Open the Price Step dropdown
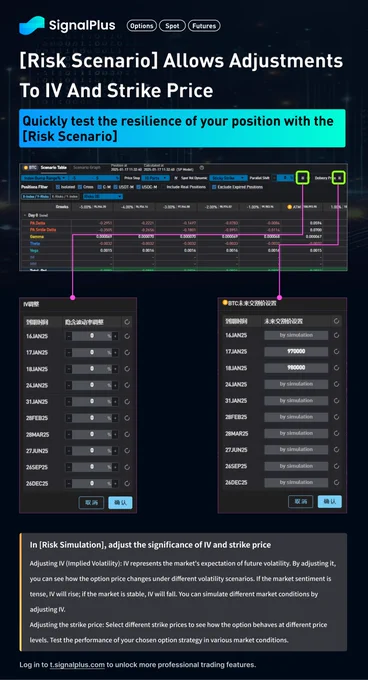The height and width of the screenshot is (680, 368). pos(155,178)
